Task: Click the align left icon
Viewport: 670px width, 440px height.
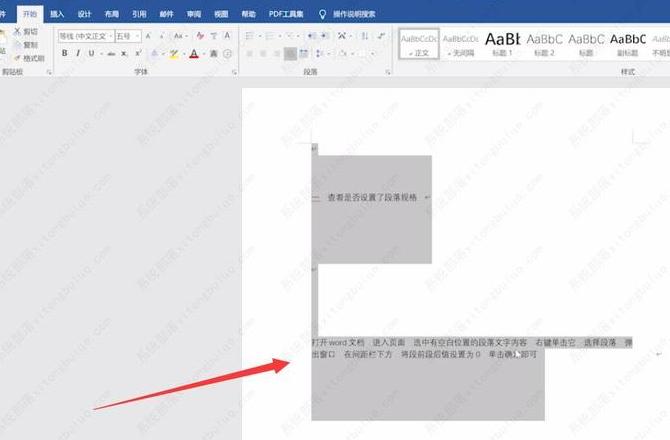Action: 250,53
